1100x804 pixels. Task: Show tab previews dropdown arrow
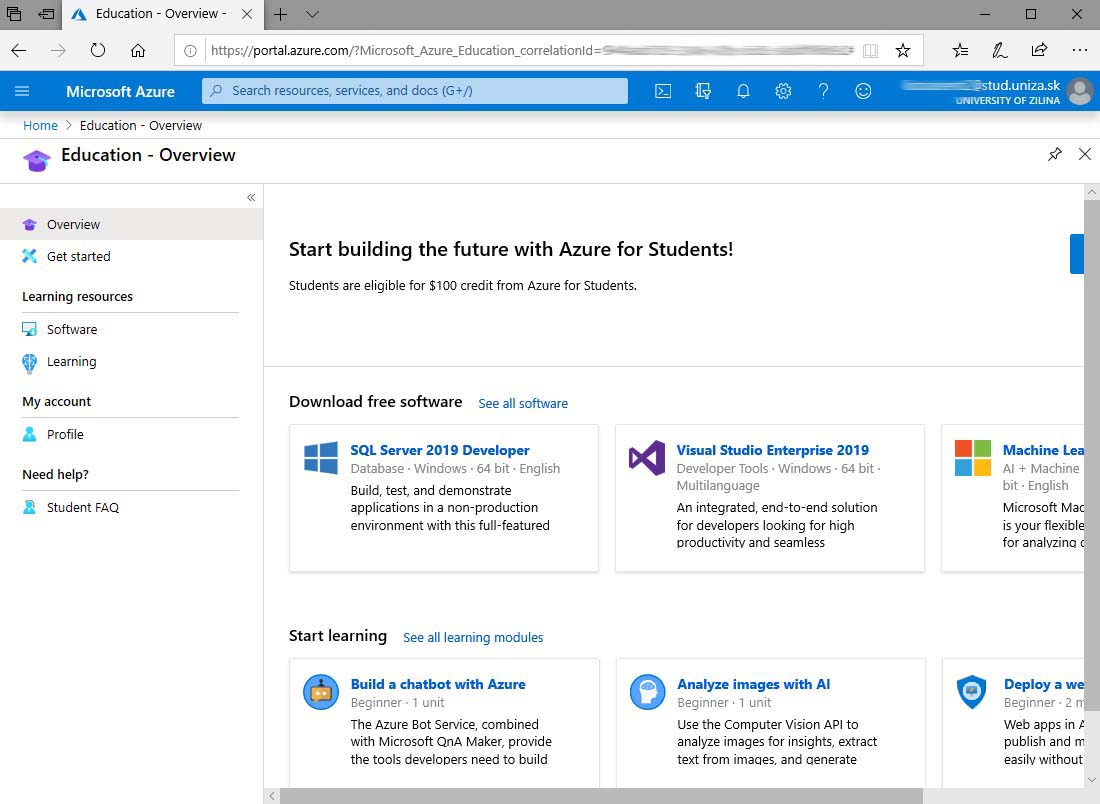click(313, 14)
